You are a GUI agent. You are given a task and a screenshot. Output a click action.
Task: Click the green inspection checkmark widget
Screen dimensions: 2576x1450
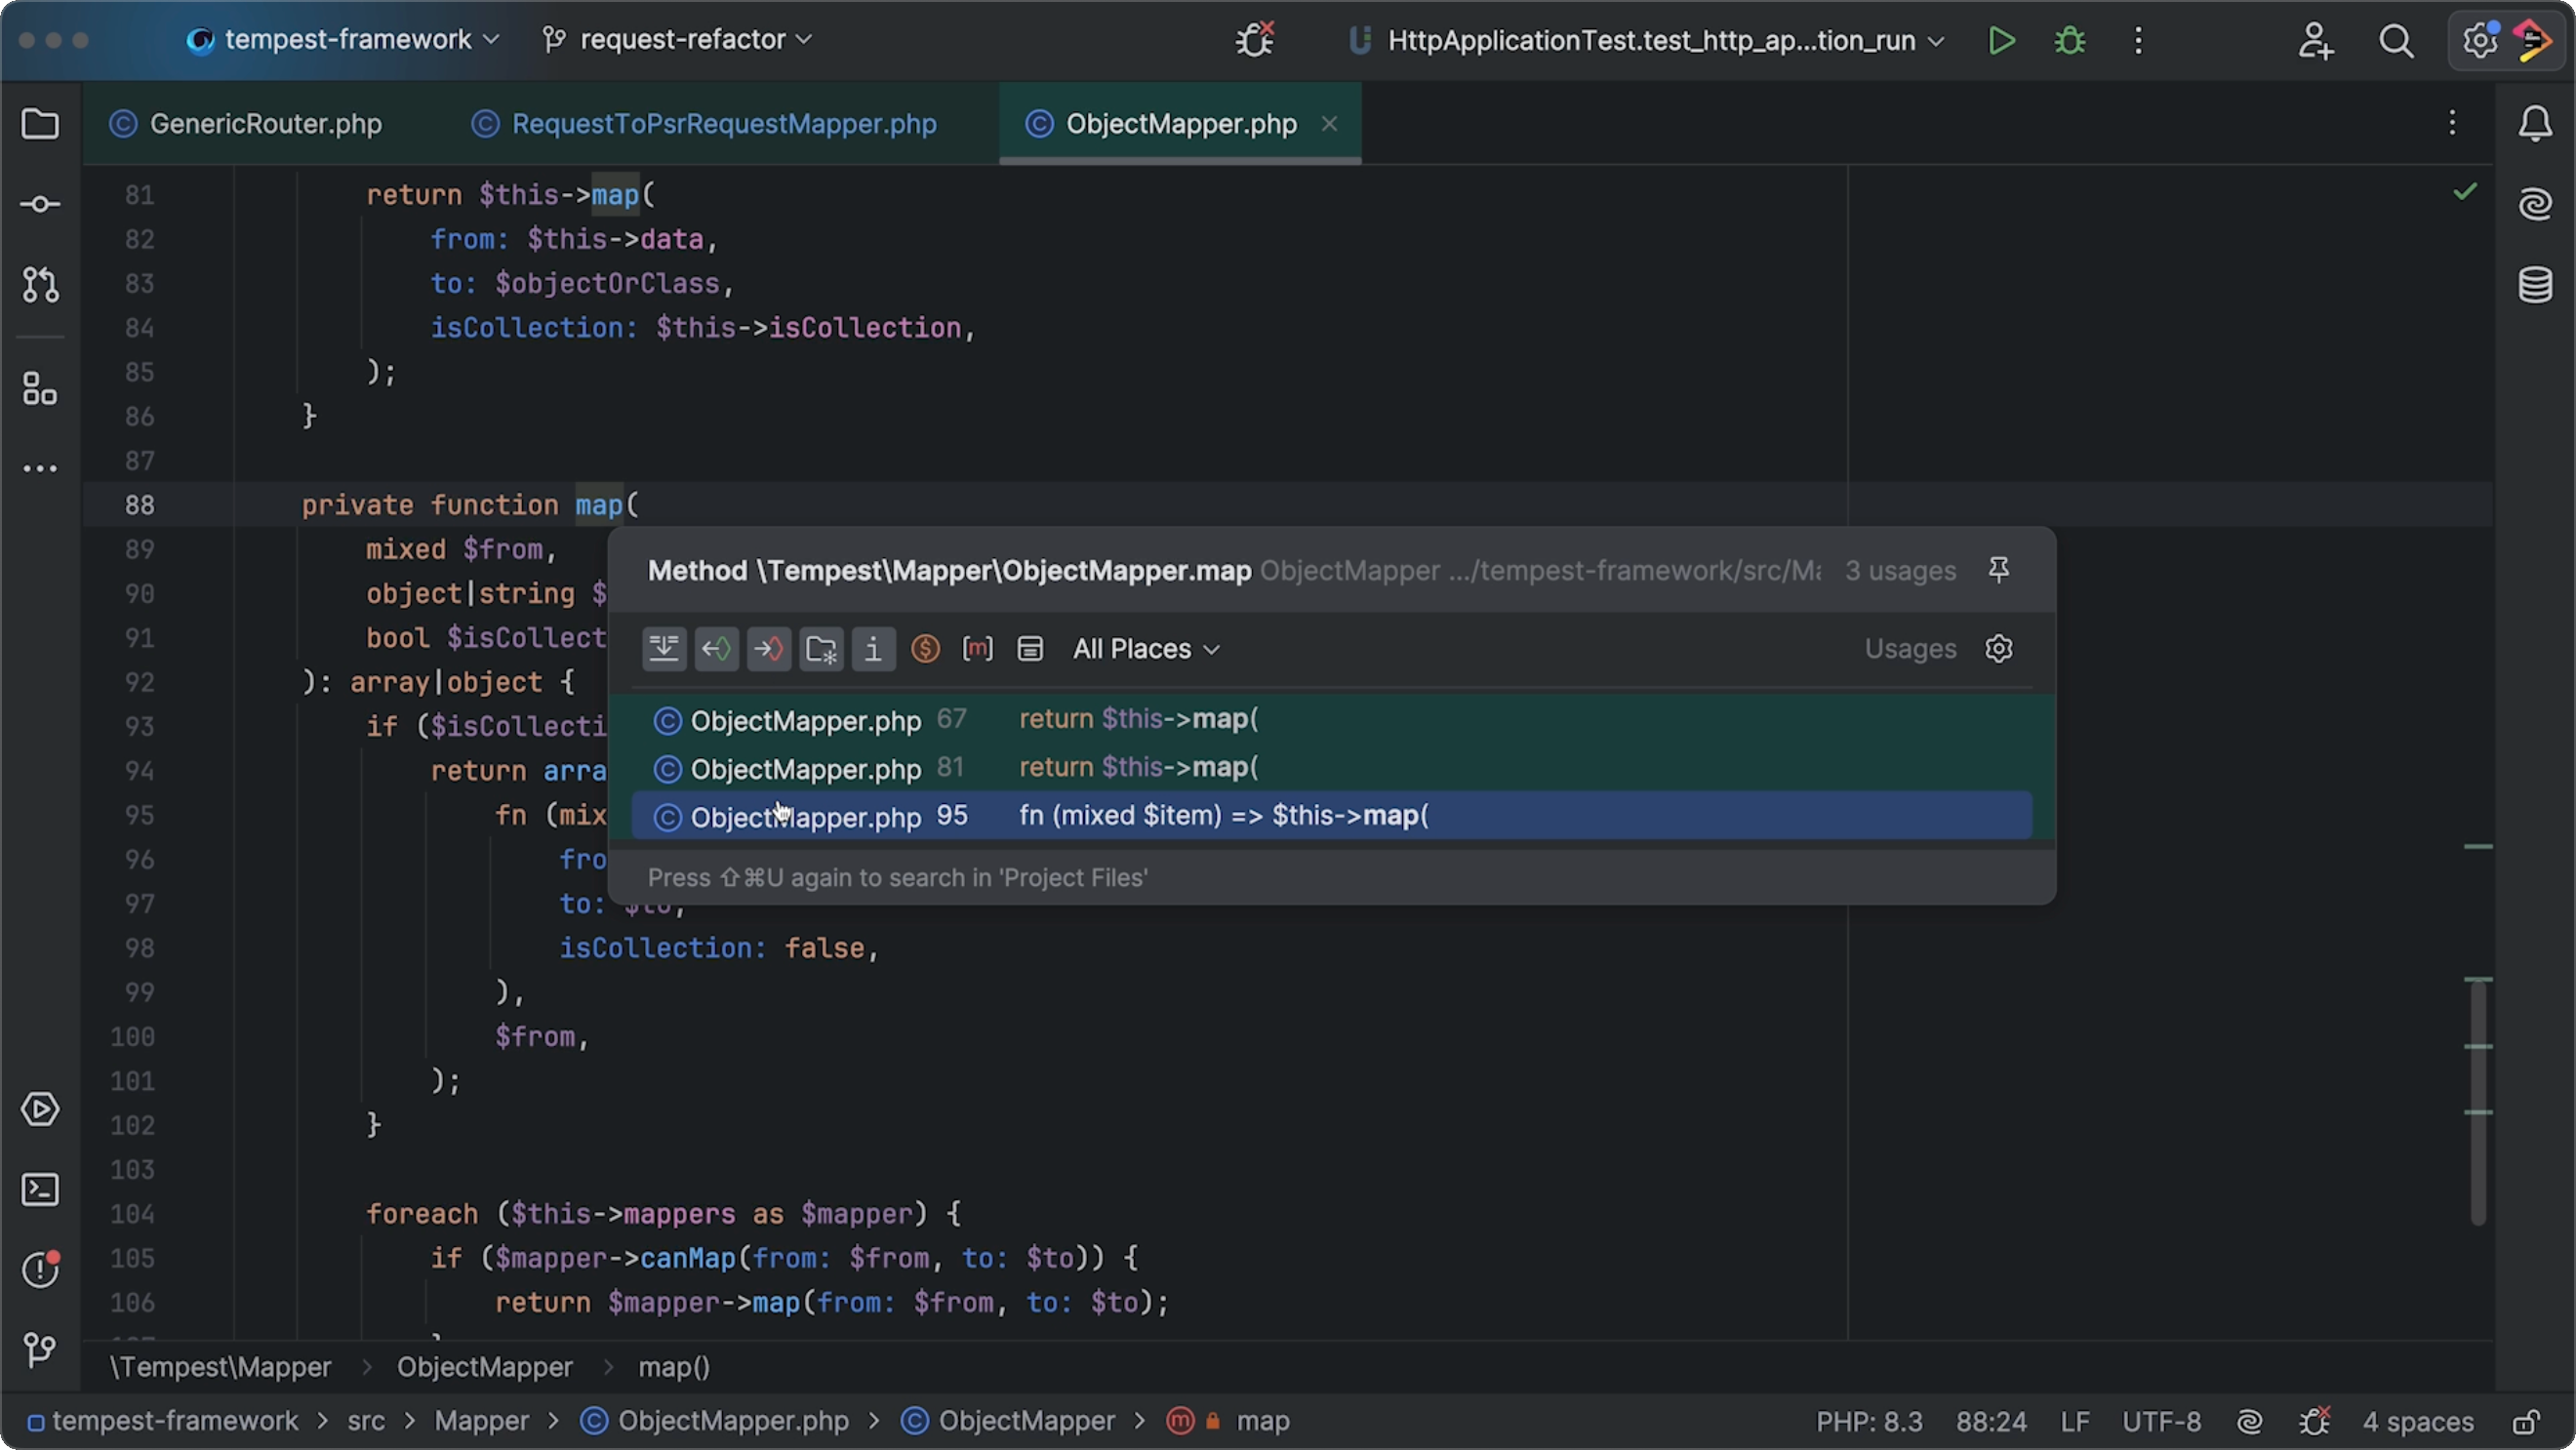click(2465, 190)
